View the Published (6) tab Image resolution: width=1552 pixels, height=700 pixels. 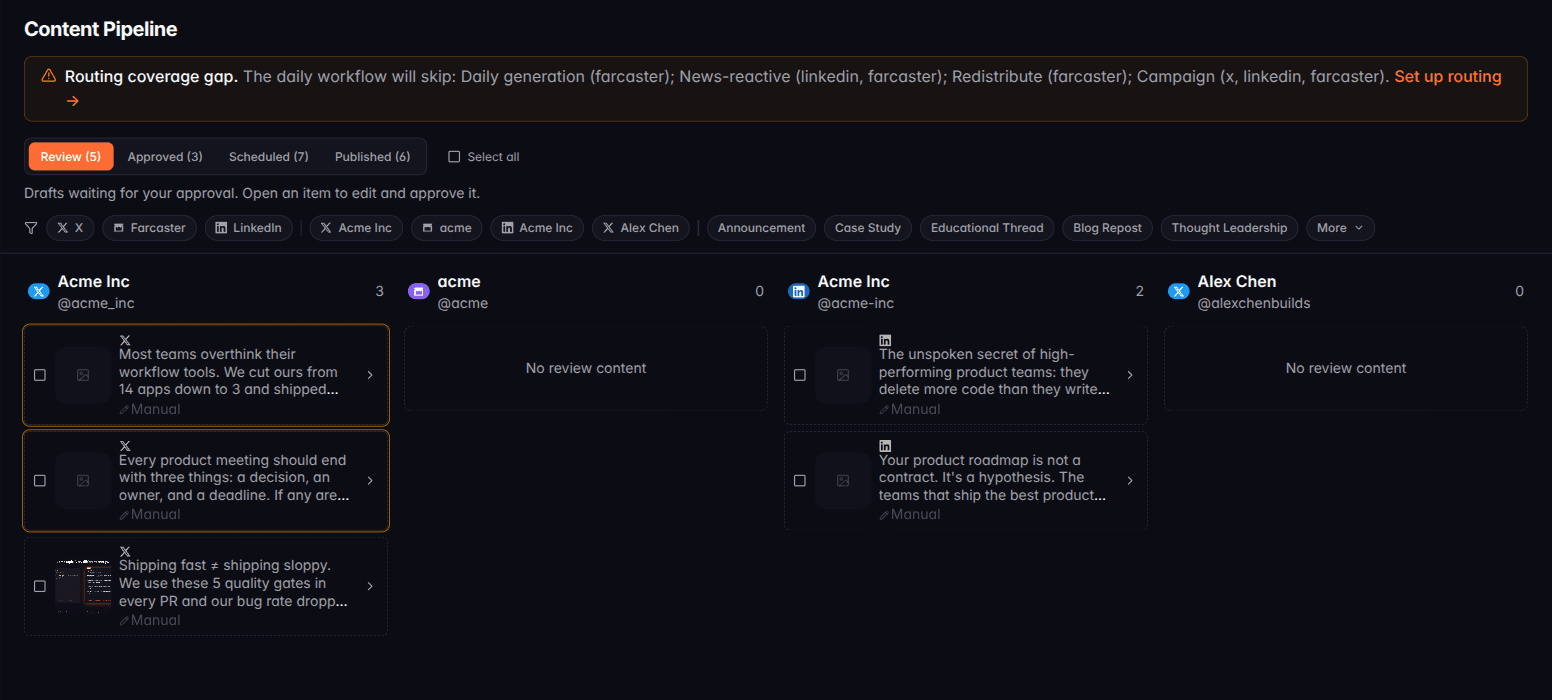372,157
